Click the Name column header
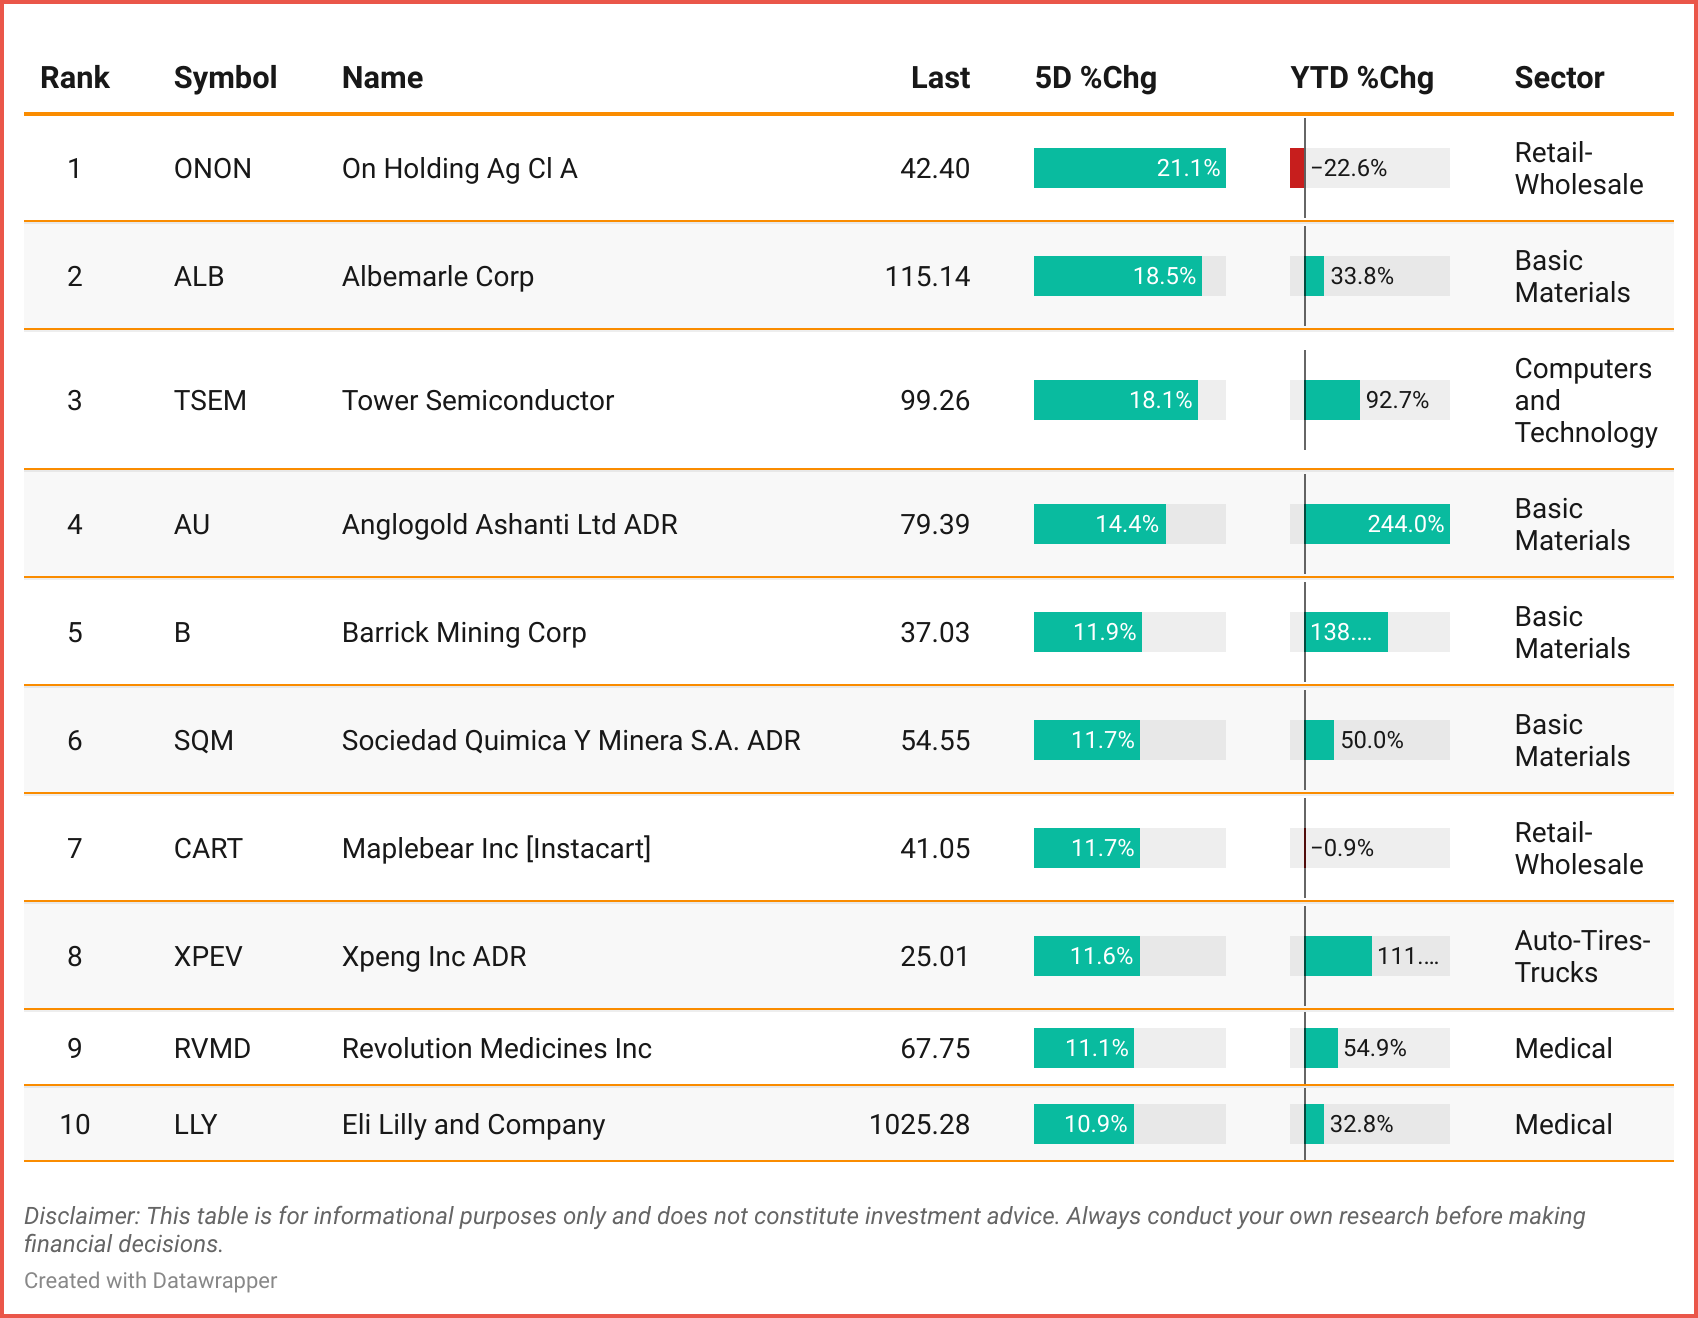 (x=382, y=78)
